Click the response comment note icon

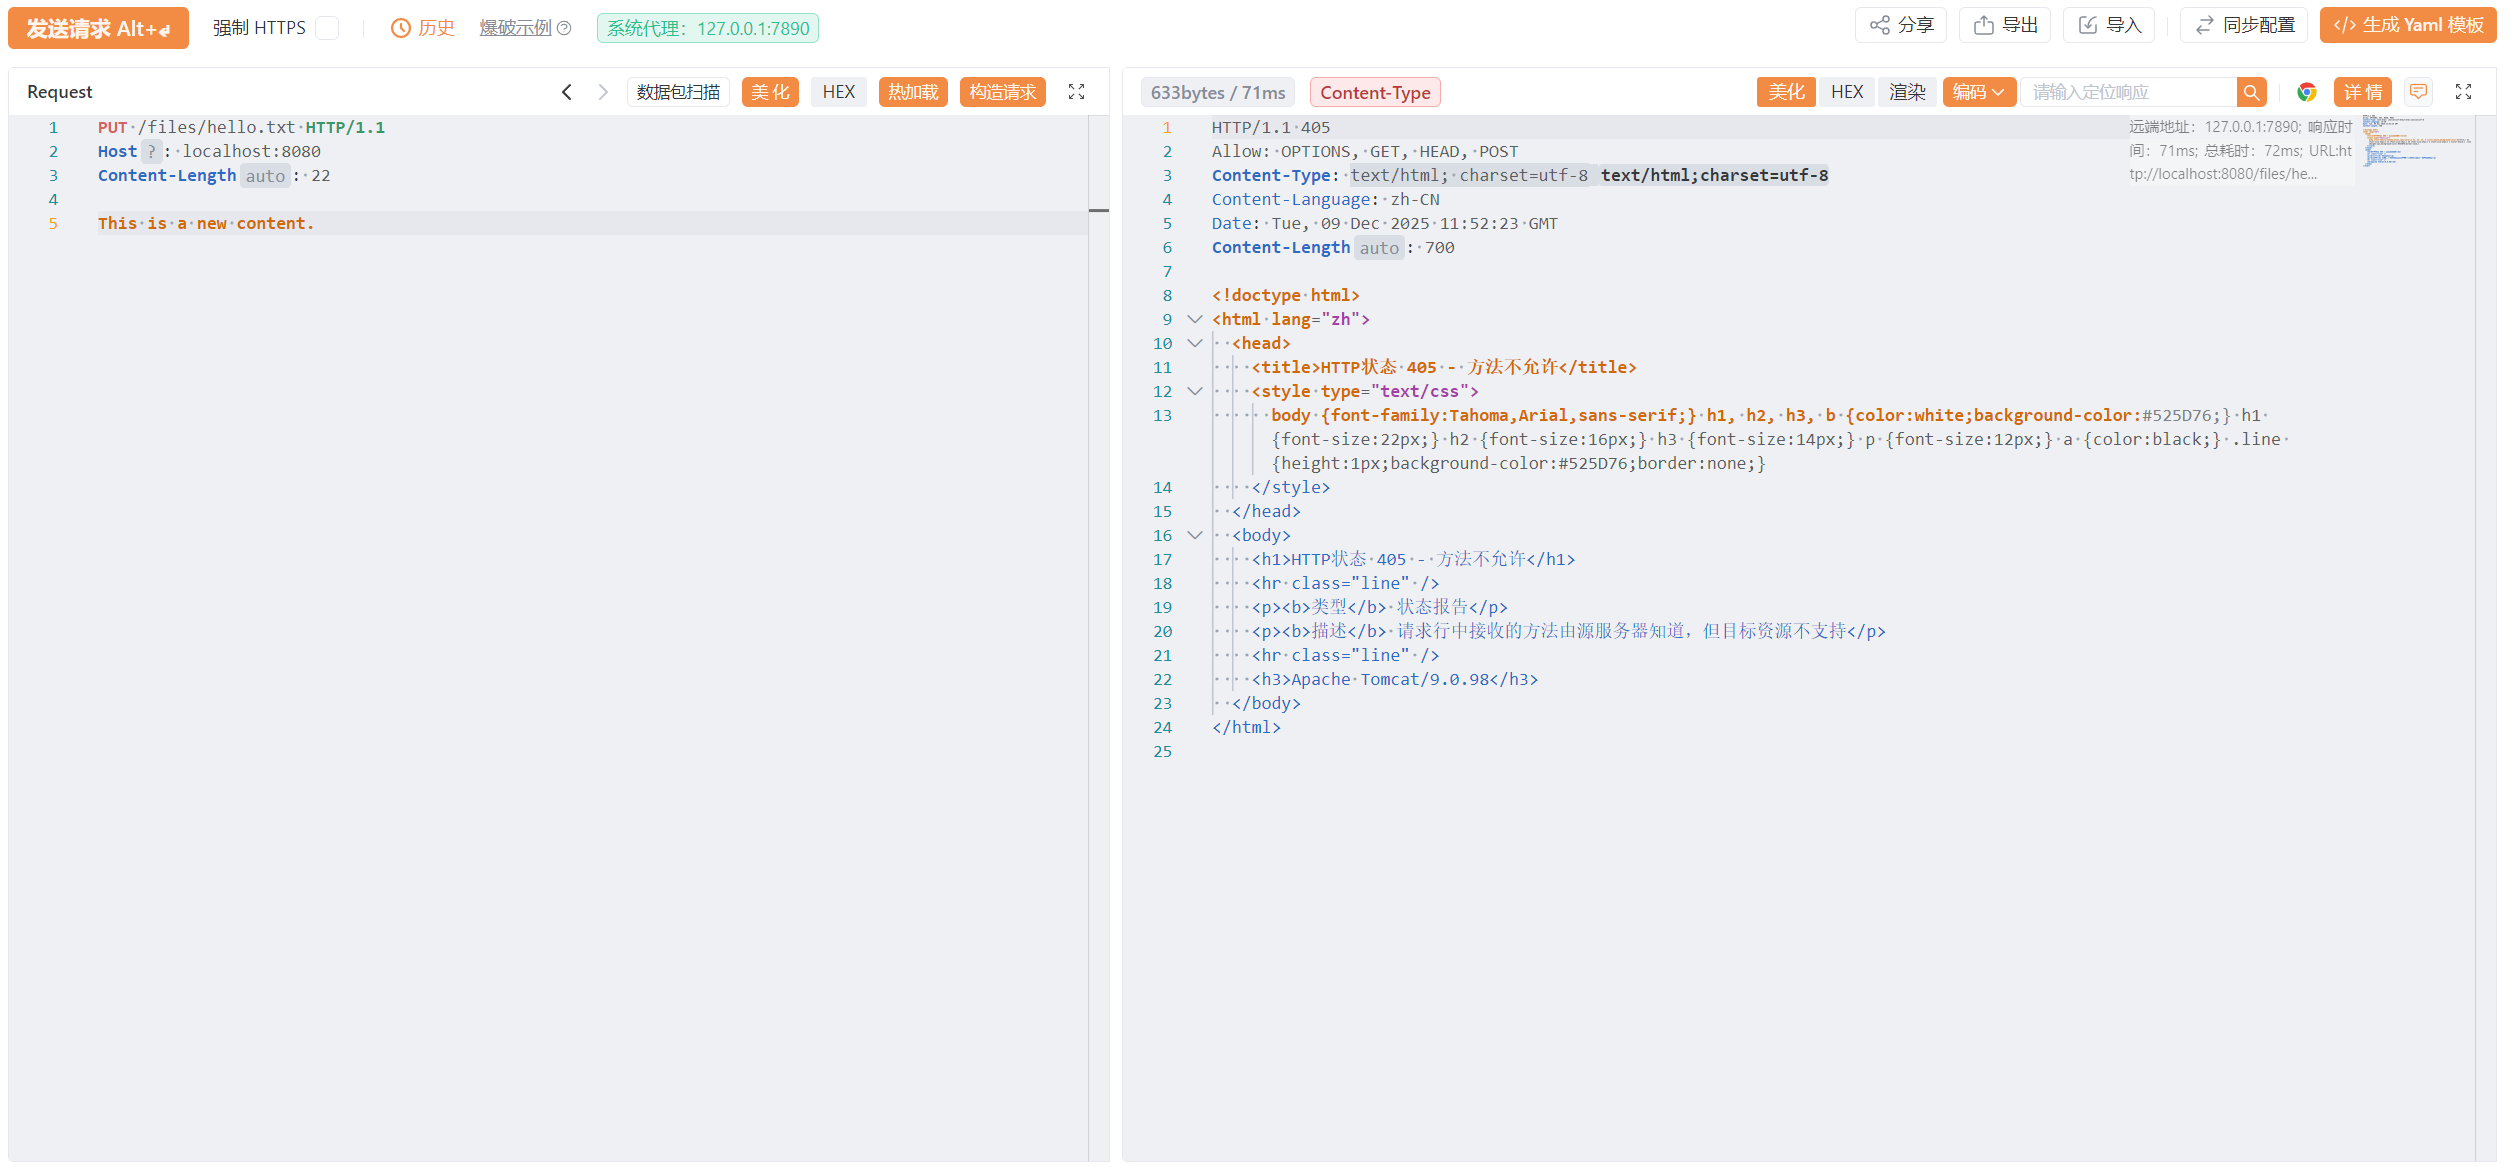point(2418,92)
